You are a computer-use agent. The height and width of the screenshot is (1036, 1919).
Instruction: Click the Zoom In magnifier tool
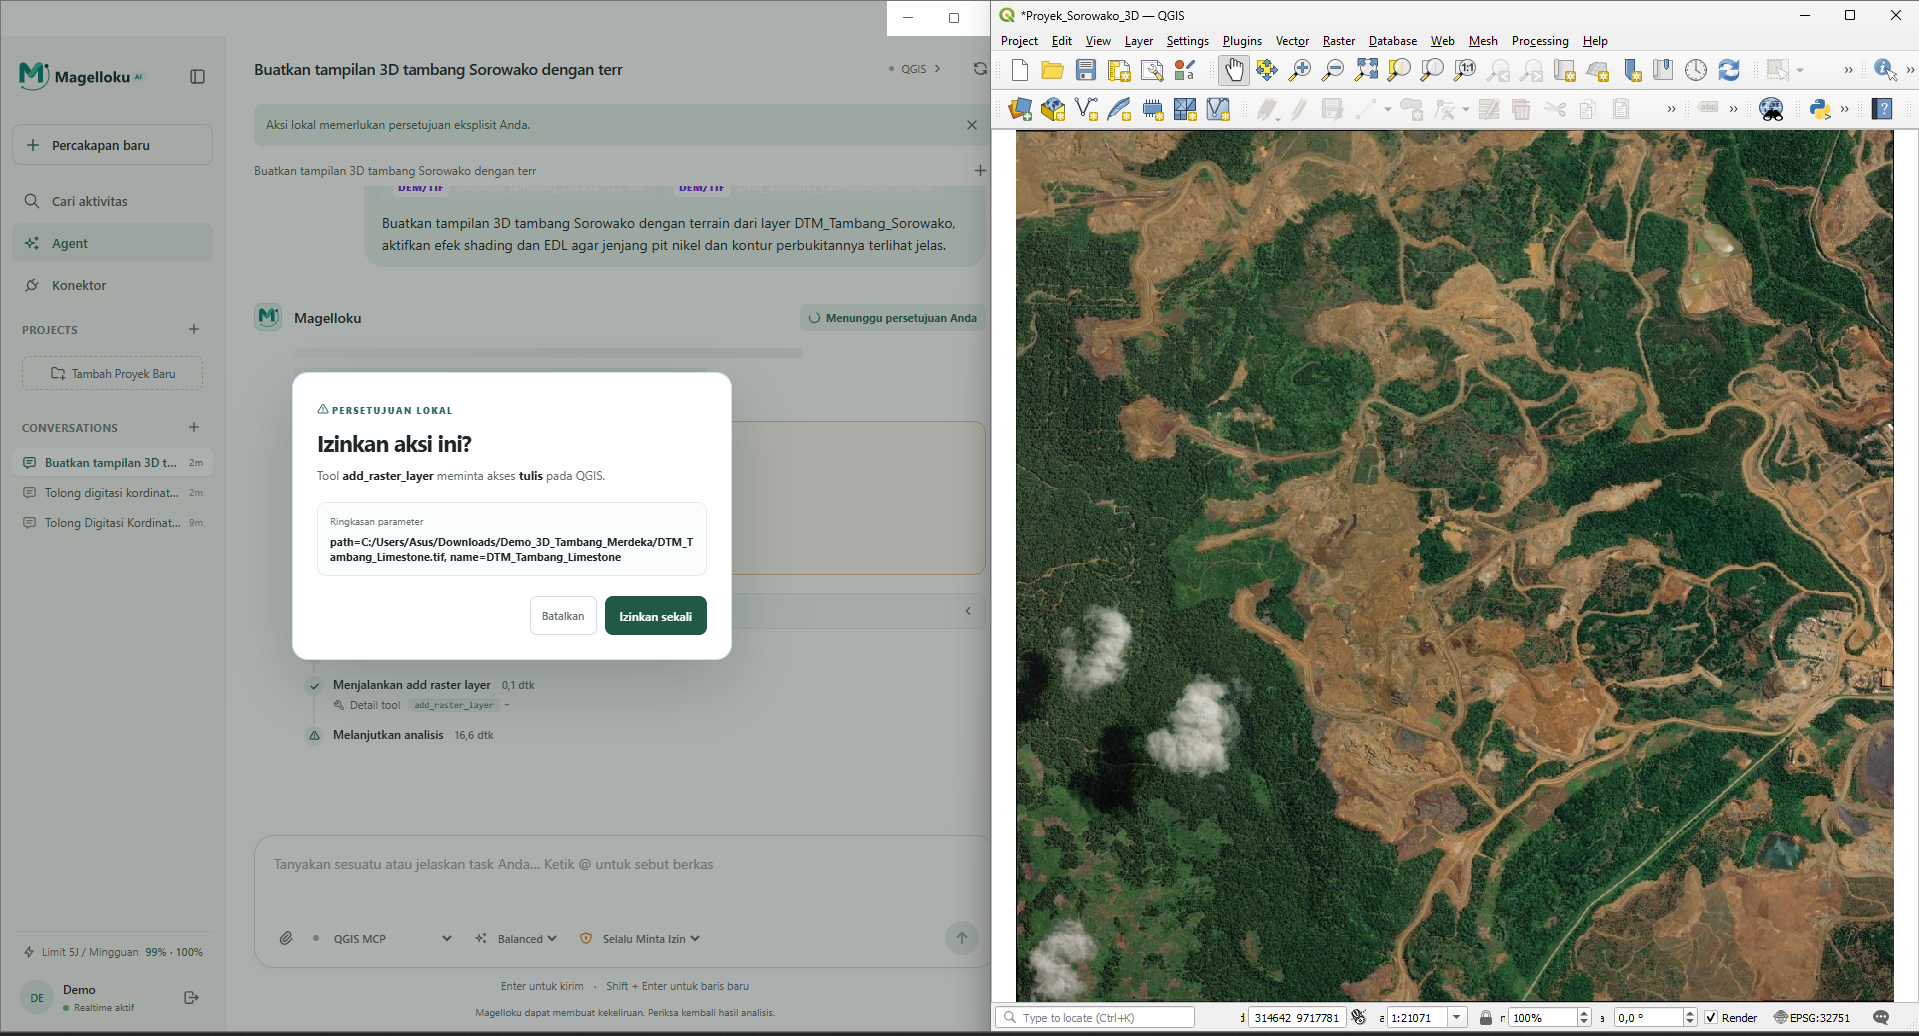pyautogui.click(x=1300, y=70)
